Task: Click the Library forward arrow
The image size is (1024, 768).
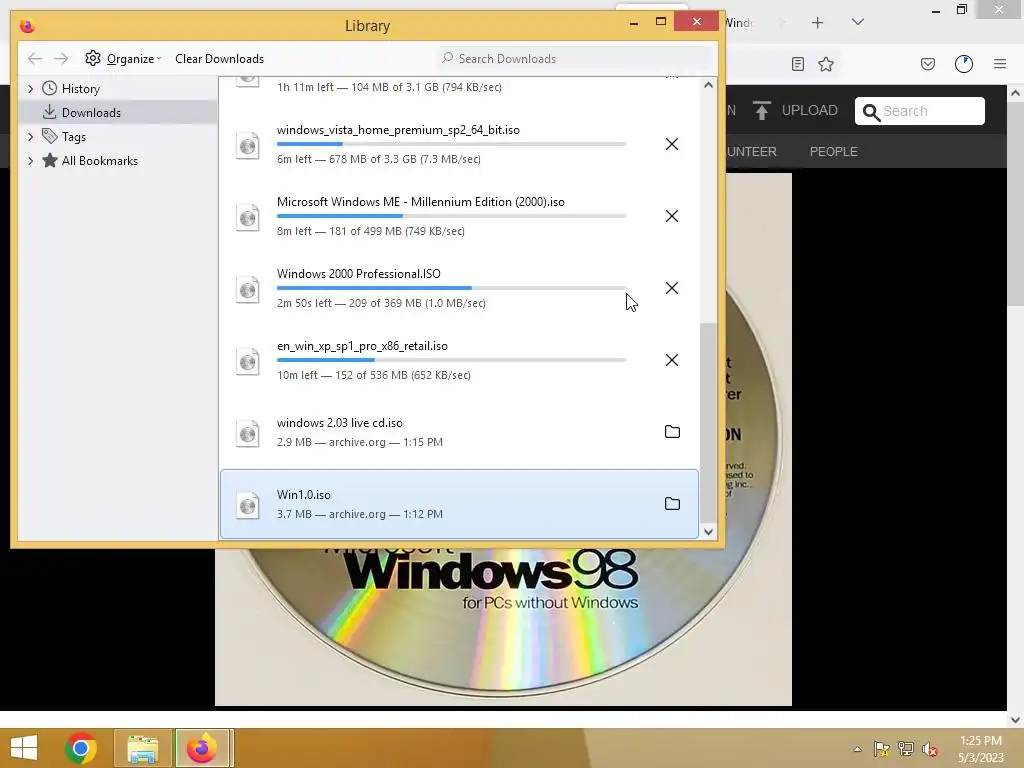Action: pos(61,59)
